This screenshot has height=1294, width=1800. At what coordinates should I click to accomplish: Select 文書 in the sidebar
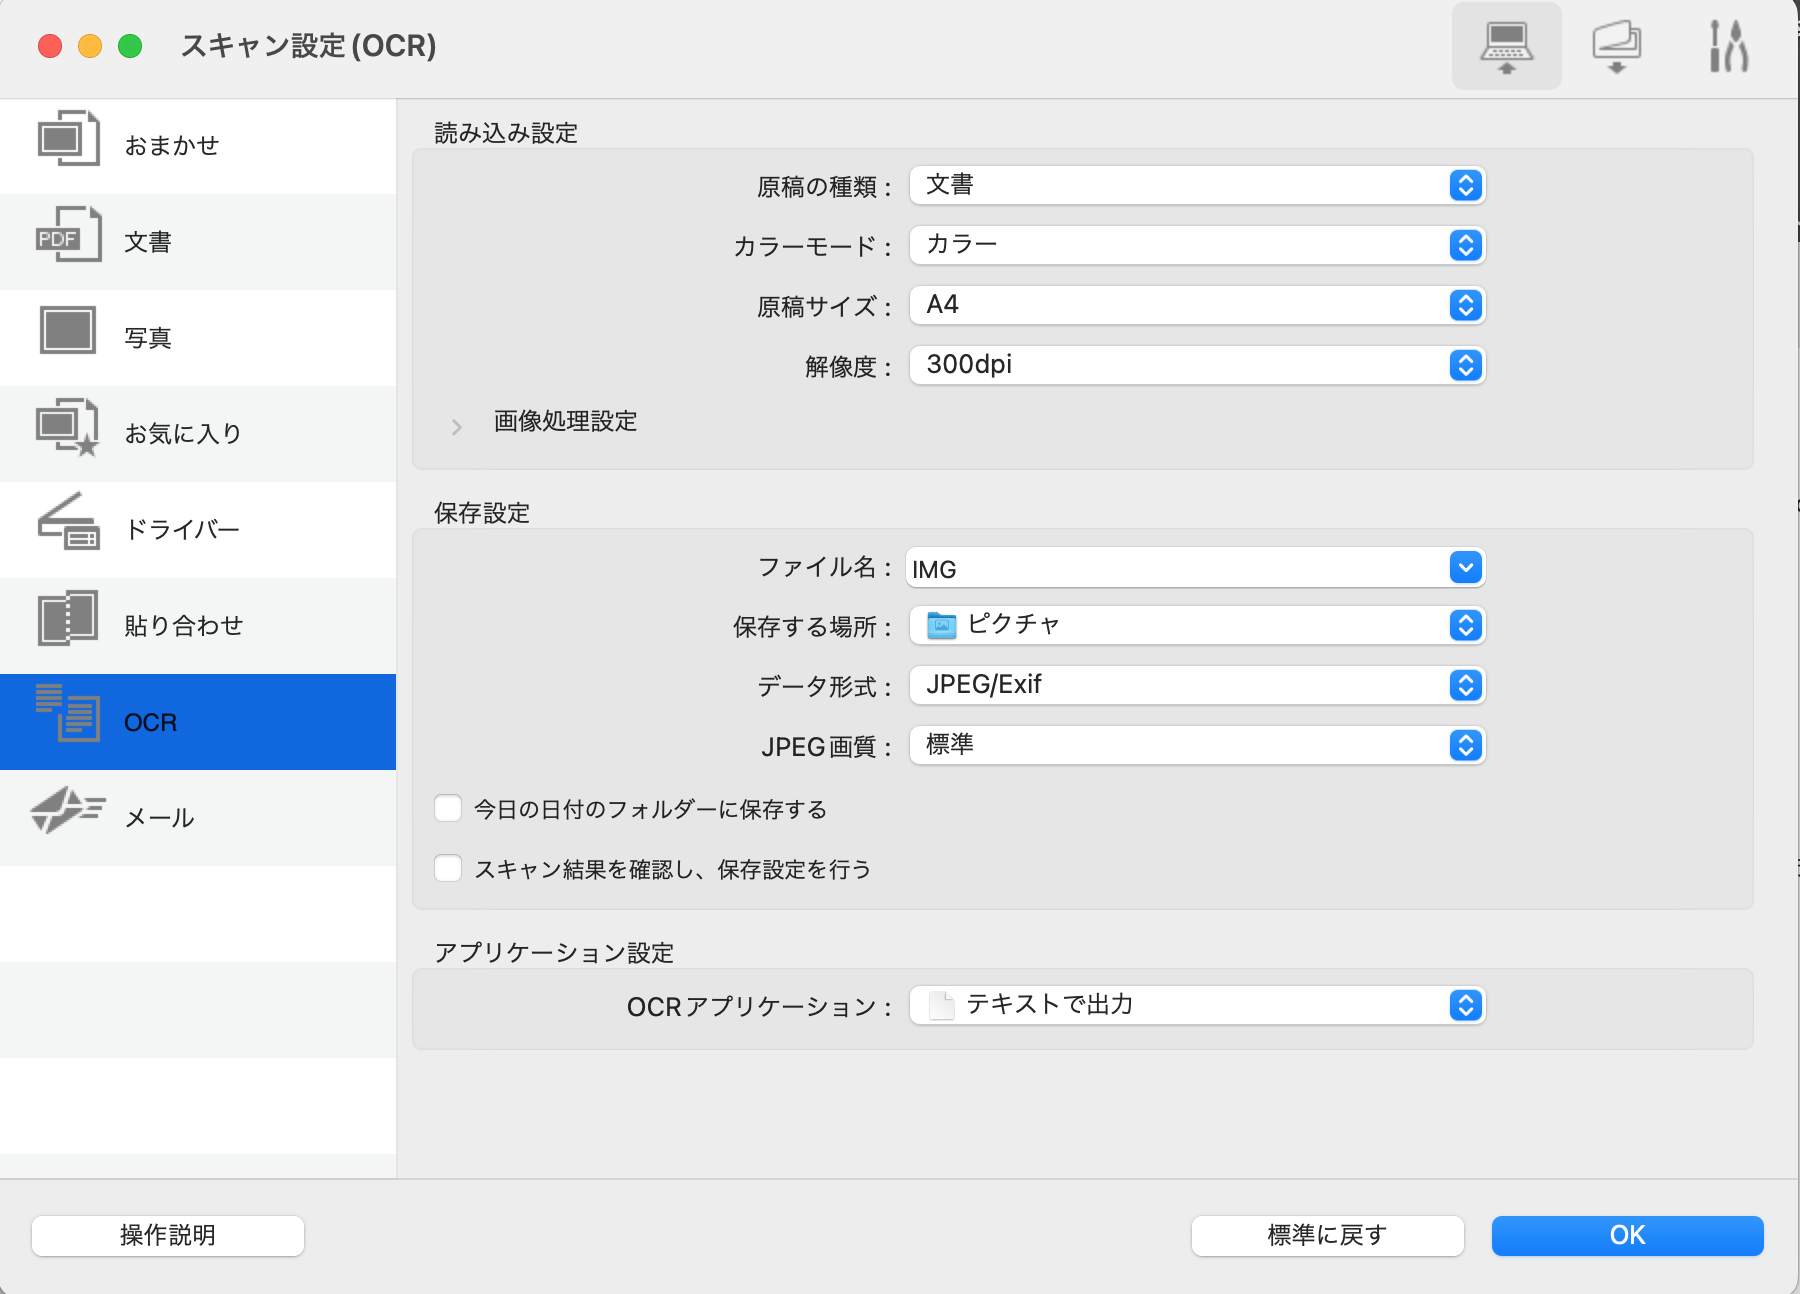click(x=198, y=242)
